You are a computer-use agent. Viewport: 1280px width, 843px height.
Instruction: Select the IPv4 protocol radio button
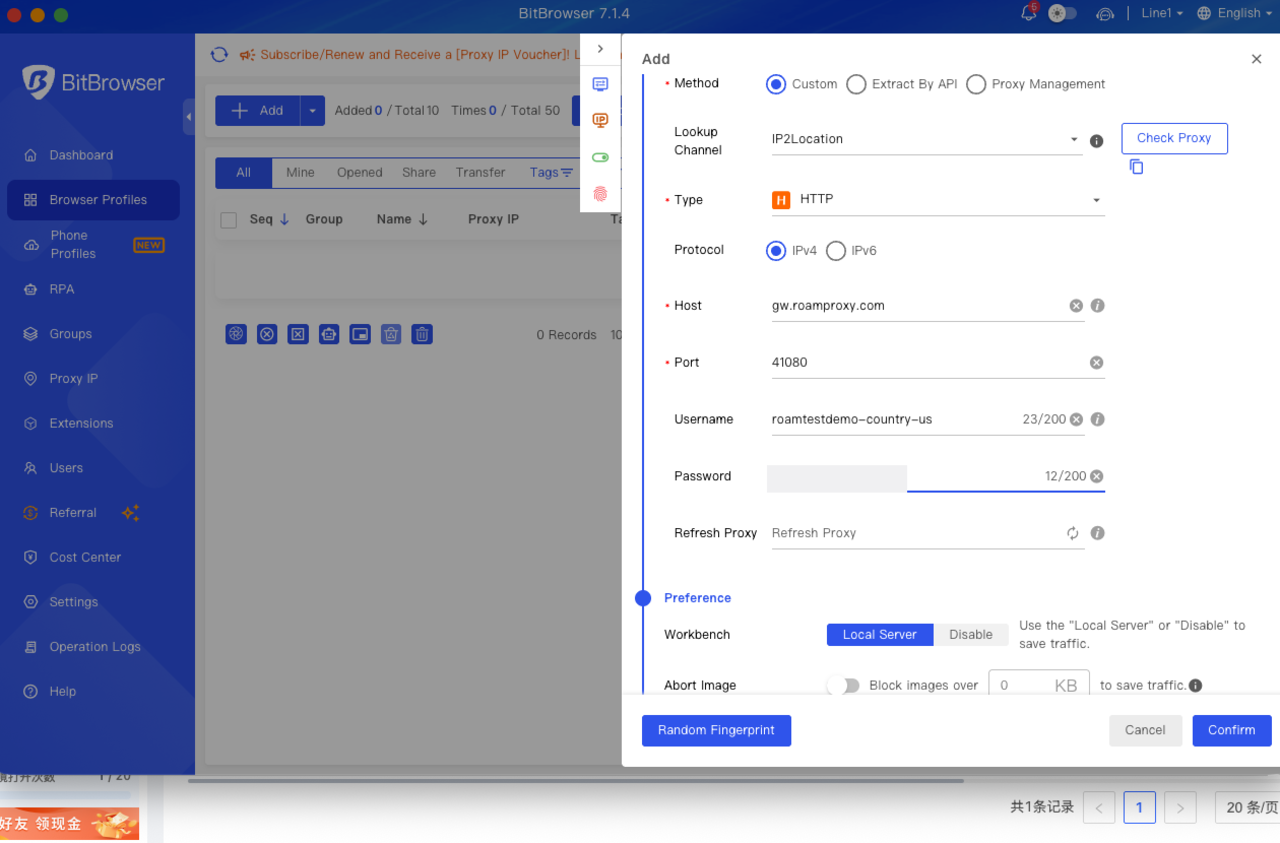click(776, 251)
